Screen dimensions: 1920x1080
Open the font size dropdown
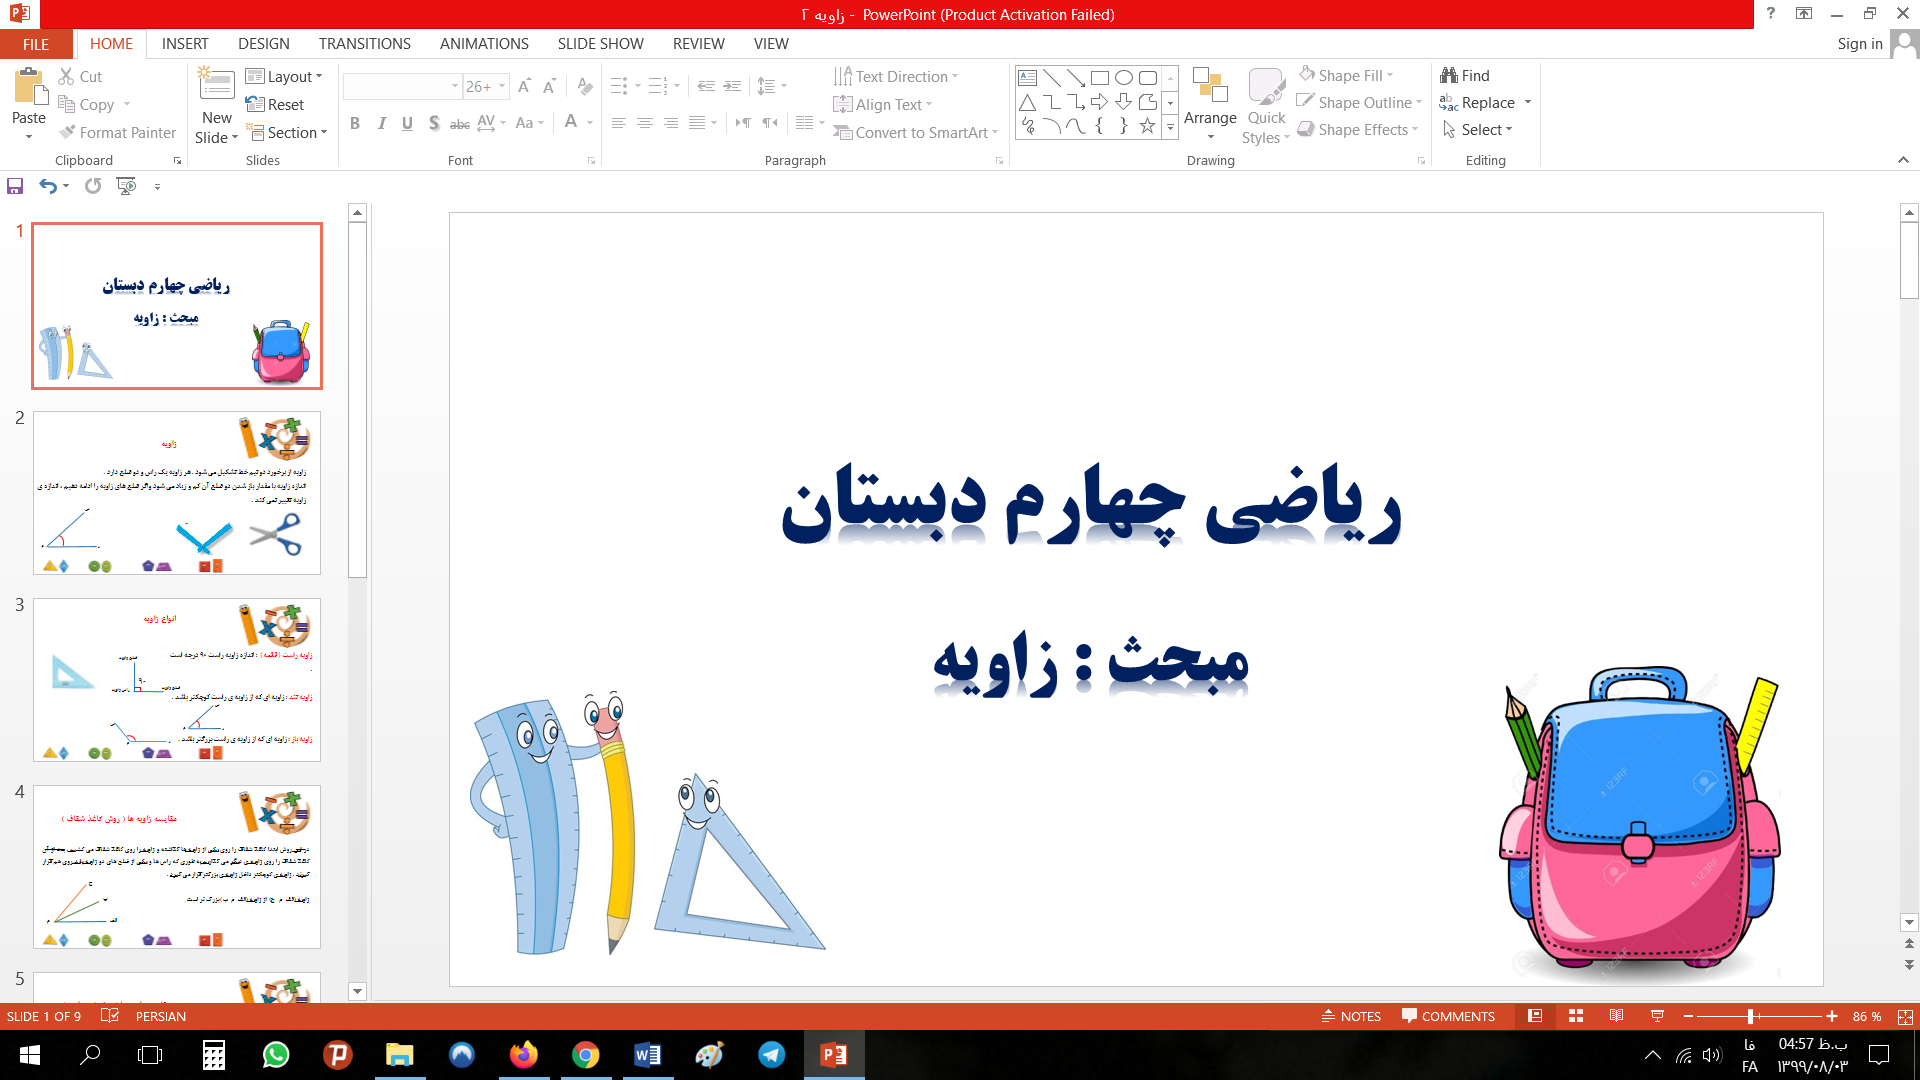click(502, 87)
